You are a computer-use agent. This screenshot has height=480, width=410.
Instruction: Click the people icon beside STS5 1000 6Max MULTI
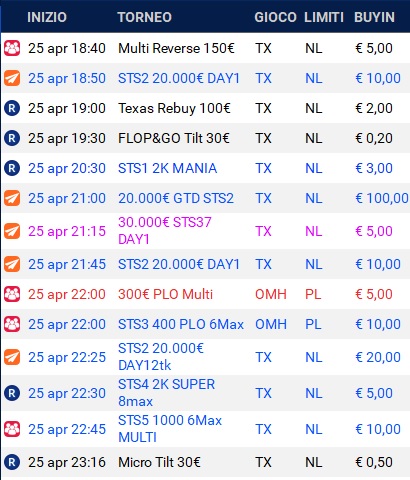coord(12,429)
